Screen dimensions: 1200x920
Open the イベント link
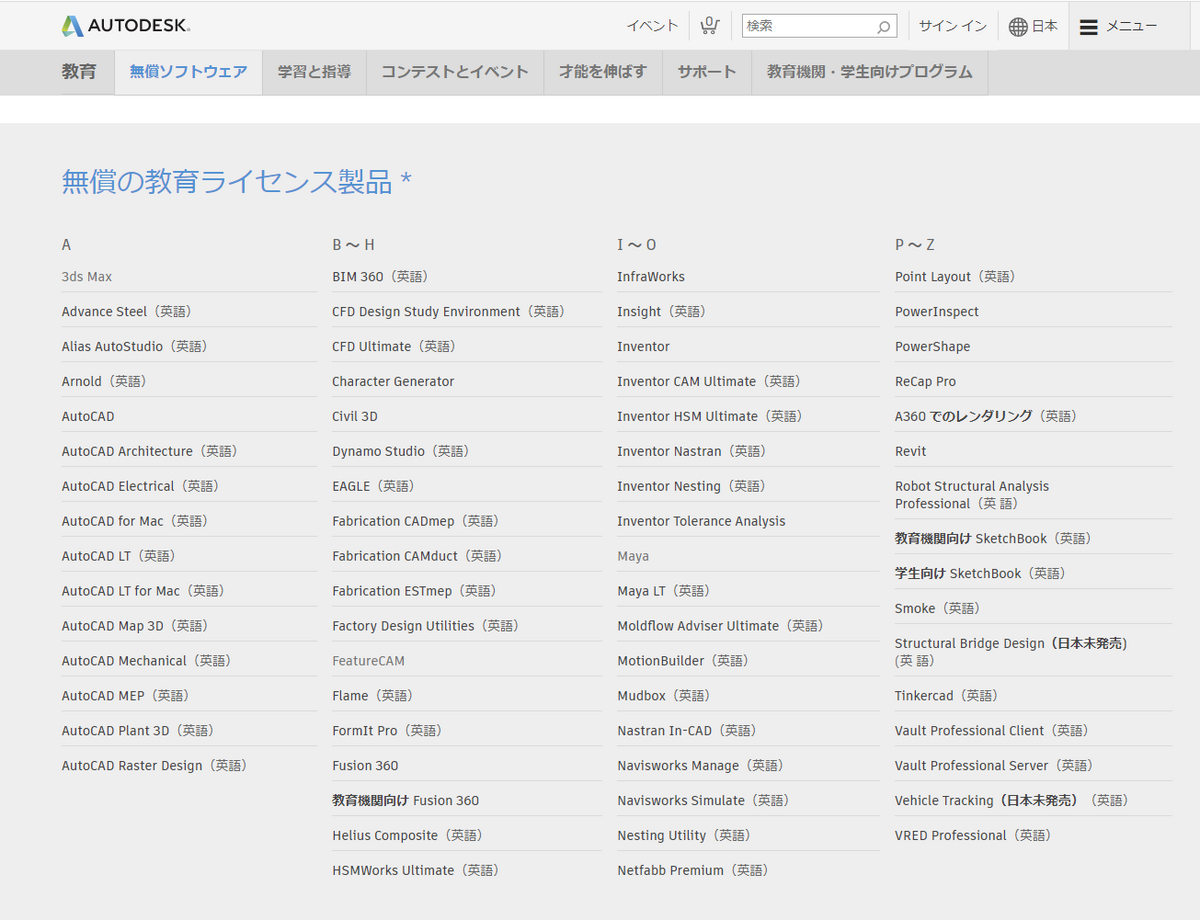tap(651, 25)
